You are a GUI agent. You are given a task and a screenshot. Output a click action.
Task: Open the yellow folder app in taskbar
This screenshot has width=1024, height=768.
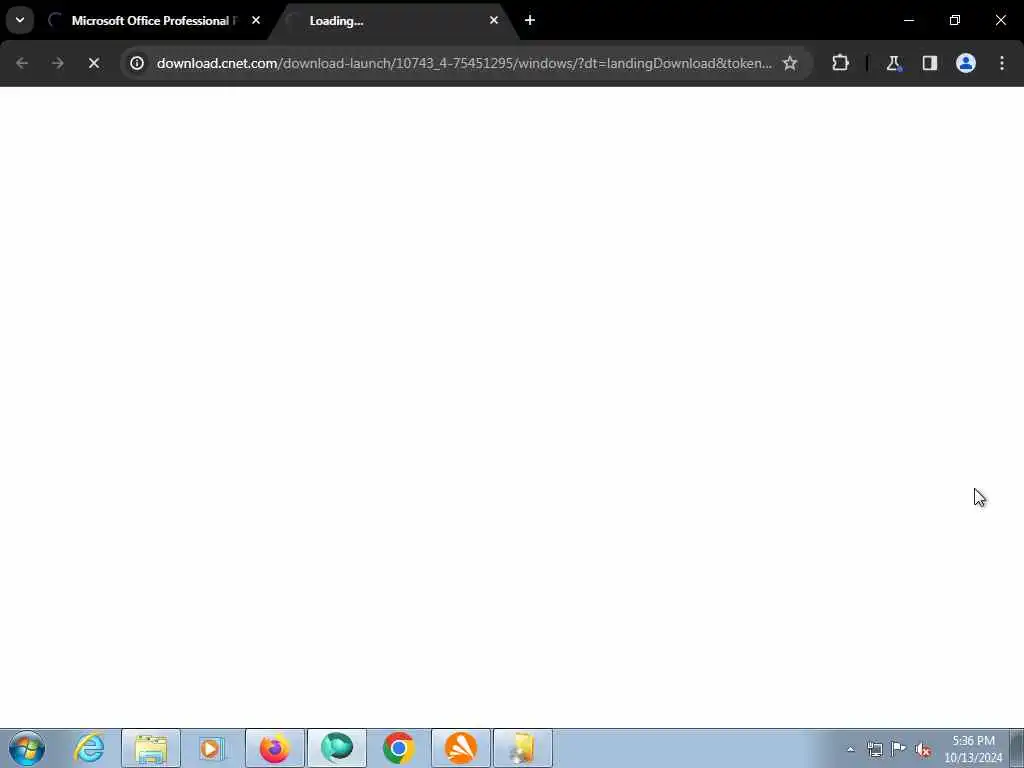pos(522,748)
